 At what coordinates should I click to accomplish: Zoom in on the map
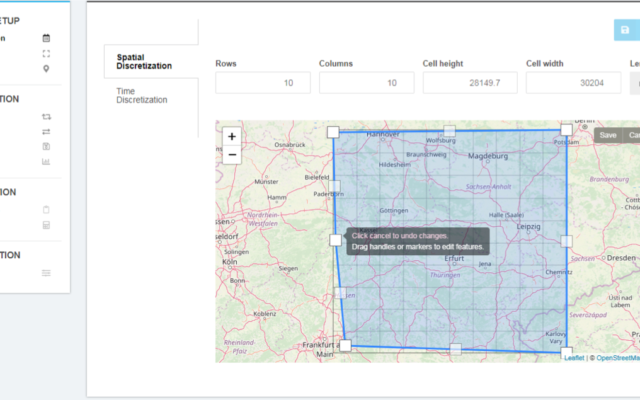point(232,136)
